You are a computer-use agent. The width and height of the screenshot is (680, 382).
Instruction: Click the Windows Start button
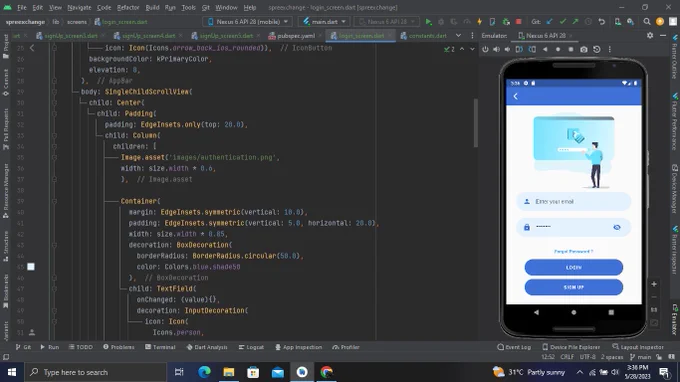[12, 372]
